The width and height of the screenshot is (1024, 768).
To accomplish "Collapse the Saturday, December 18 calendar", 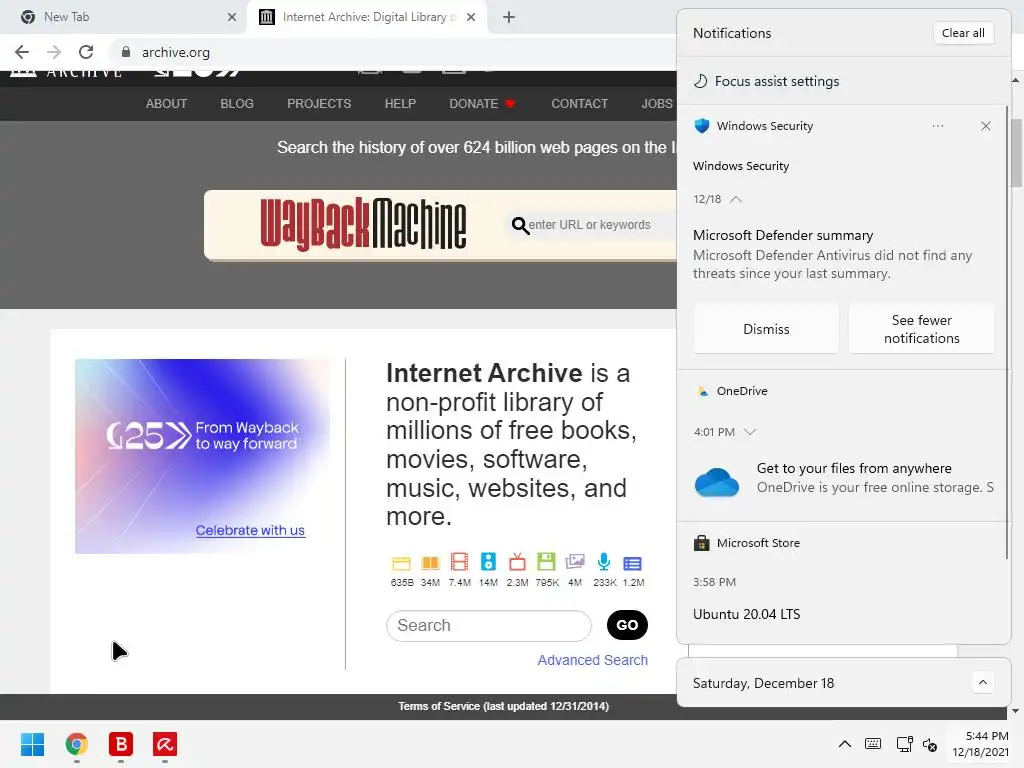I will [982, 682].
